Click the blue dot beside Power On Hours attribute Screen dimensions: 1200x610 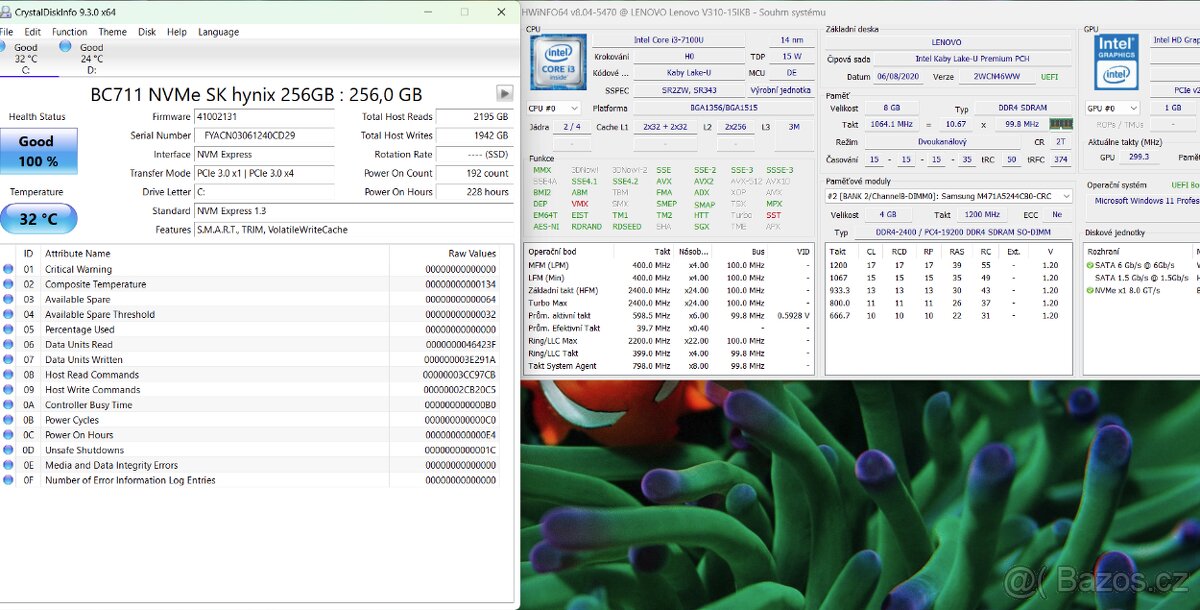9,435
